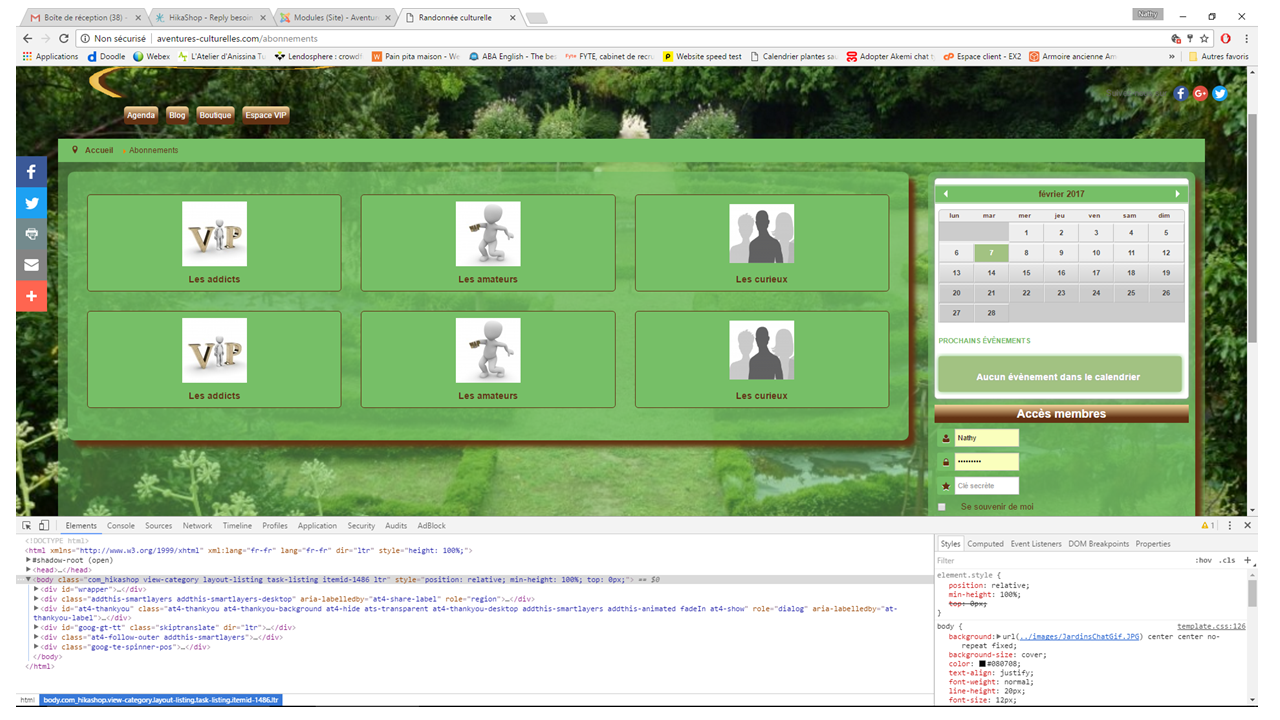
Task: Go to next month in calendar
Action: click(1178, 194)
